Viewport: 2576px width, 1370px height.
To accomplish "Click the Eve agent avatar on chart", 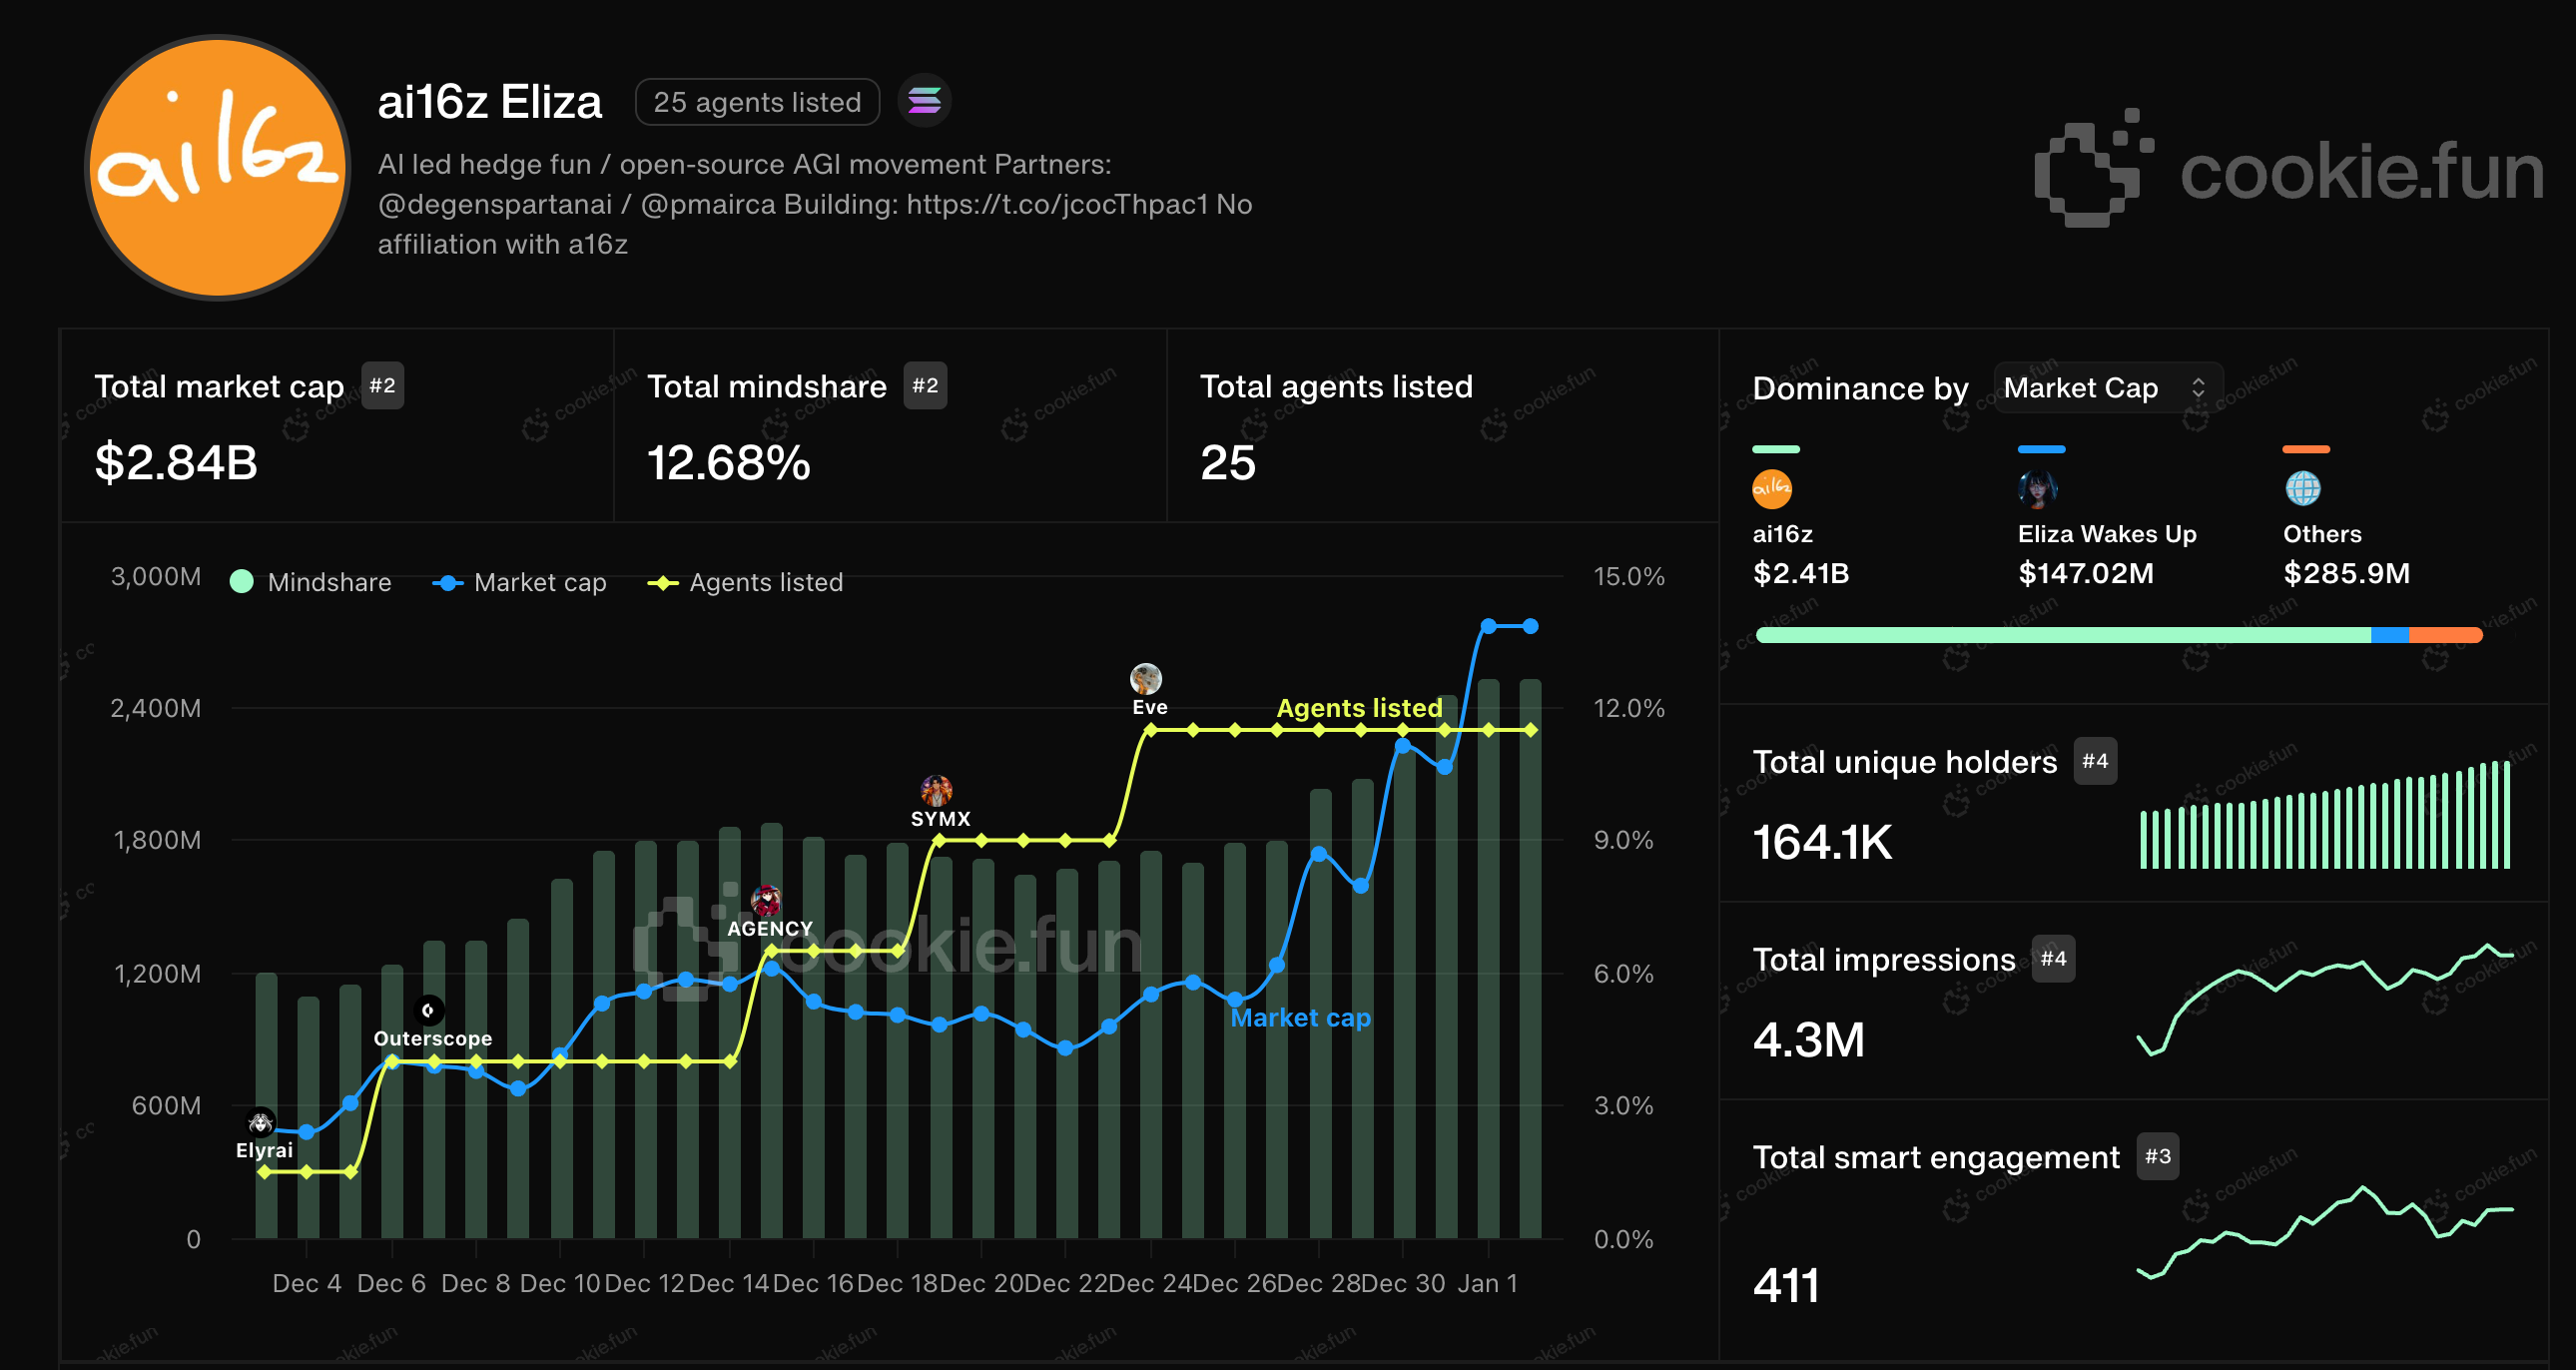I will [1146, 679].
